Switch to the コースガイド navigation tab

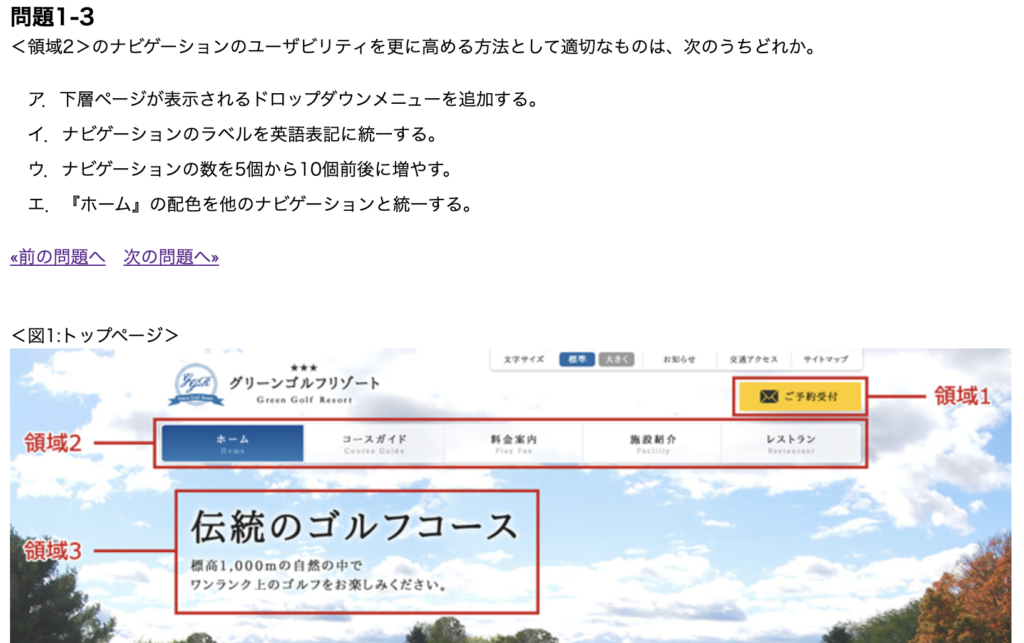coord(374,443)
